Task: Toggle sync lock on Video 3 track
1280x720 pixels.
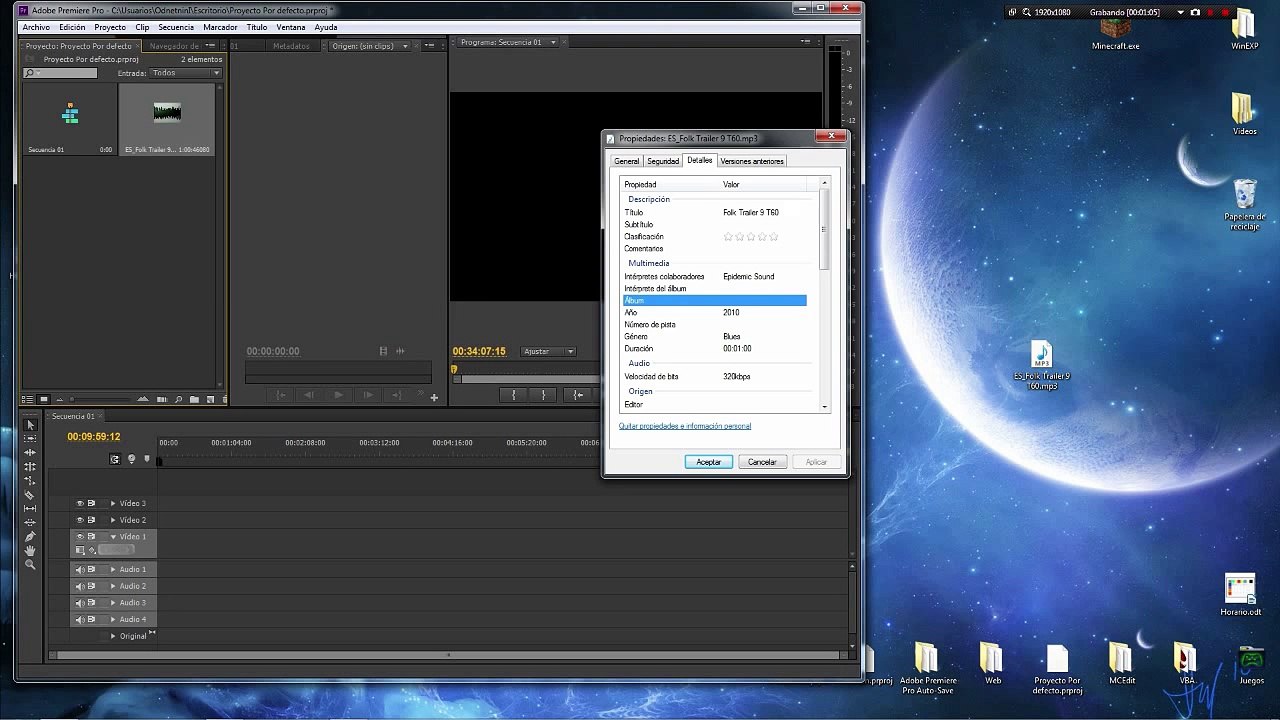Action: click(91, 503)
